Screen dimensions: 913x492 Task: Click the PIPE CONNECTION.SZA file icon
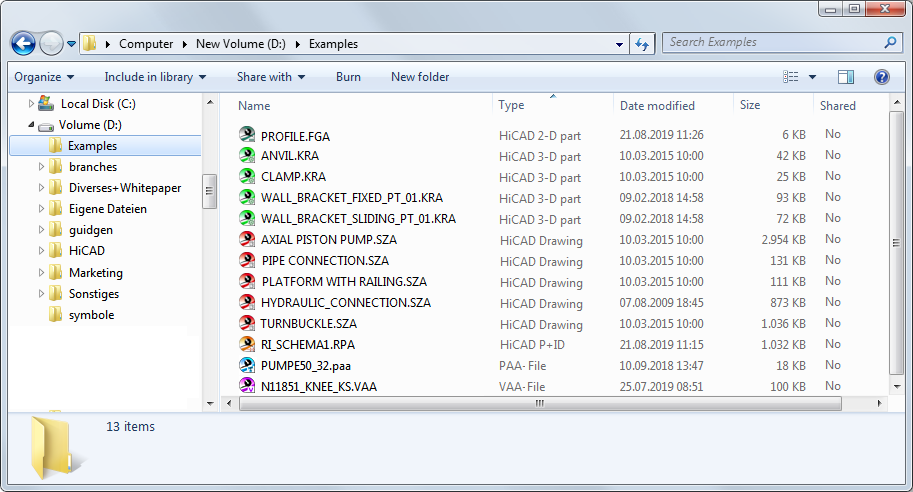pyautogui.click(x=247, y=260)
